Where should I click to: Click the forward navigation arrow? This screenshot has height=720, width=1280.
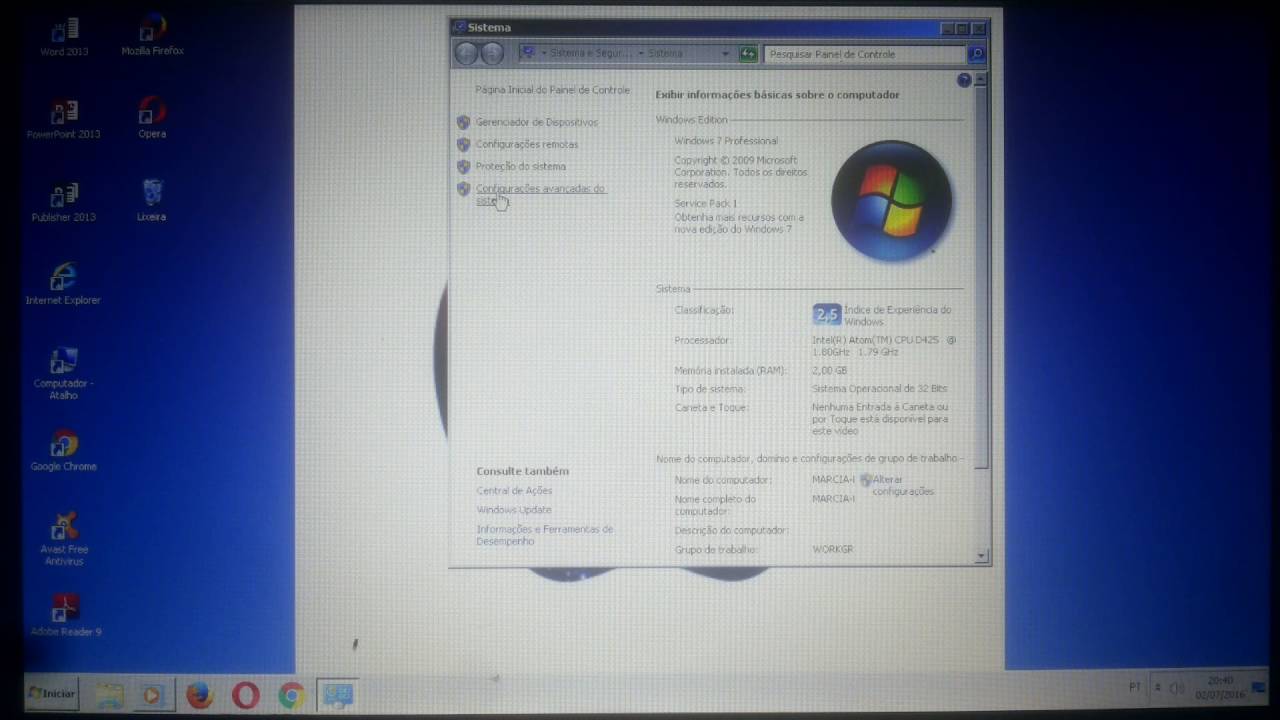(492, 54)
